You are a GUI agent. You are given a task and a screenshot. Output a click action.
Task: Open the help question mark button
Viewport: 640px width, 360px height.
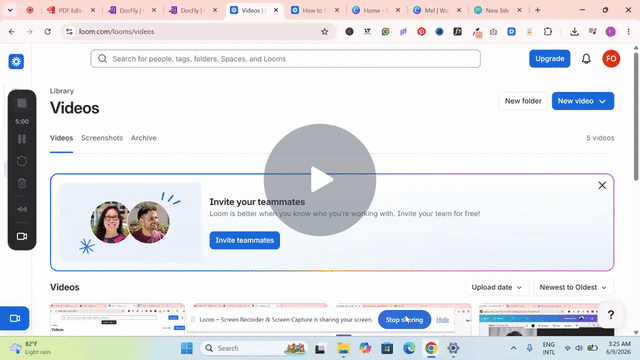[611, 315]
